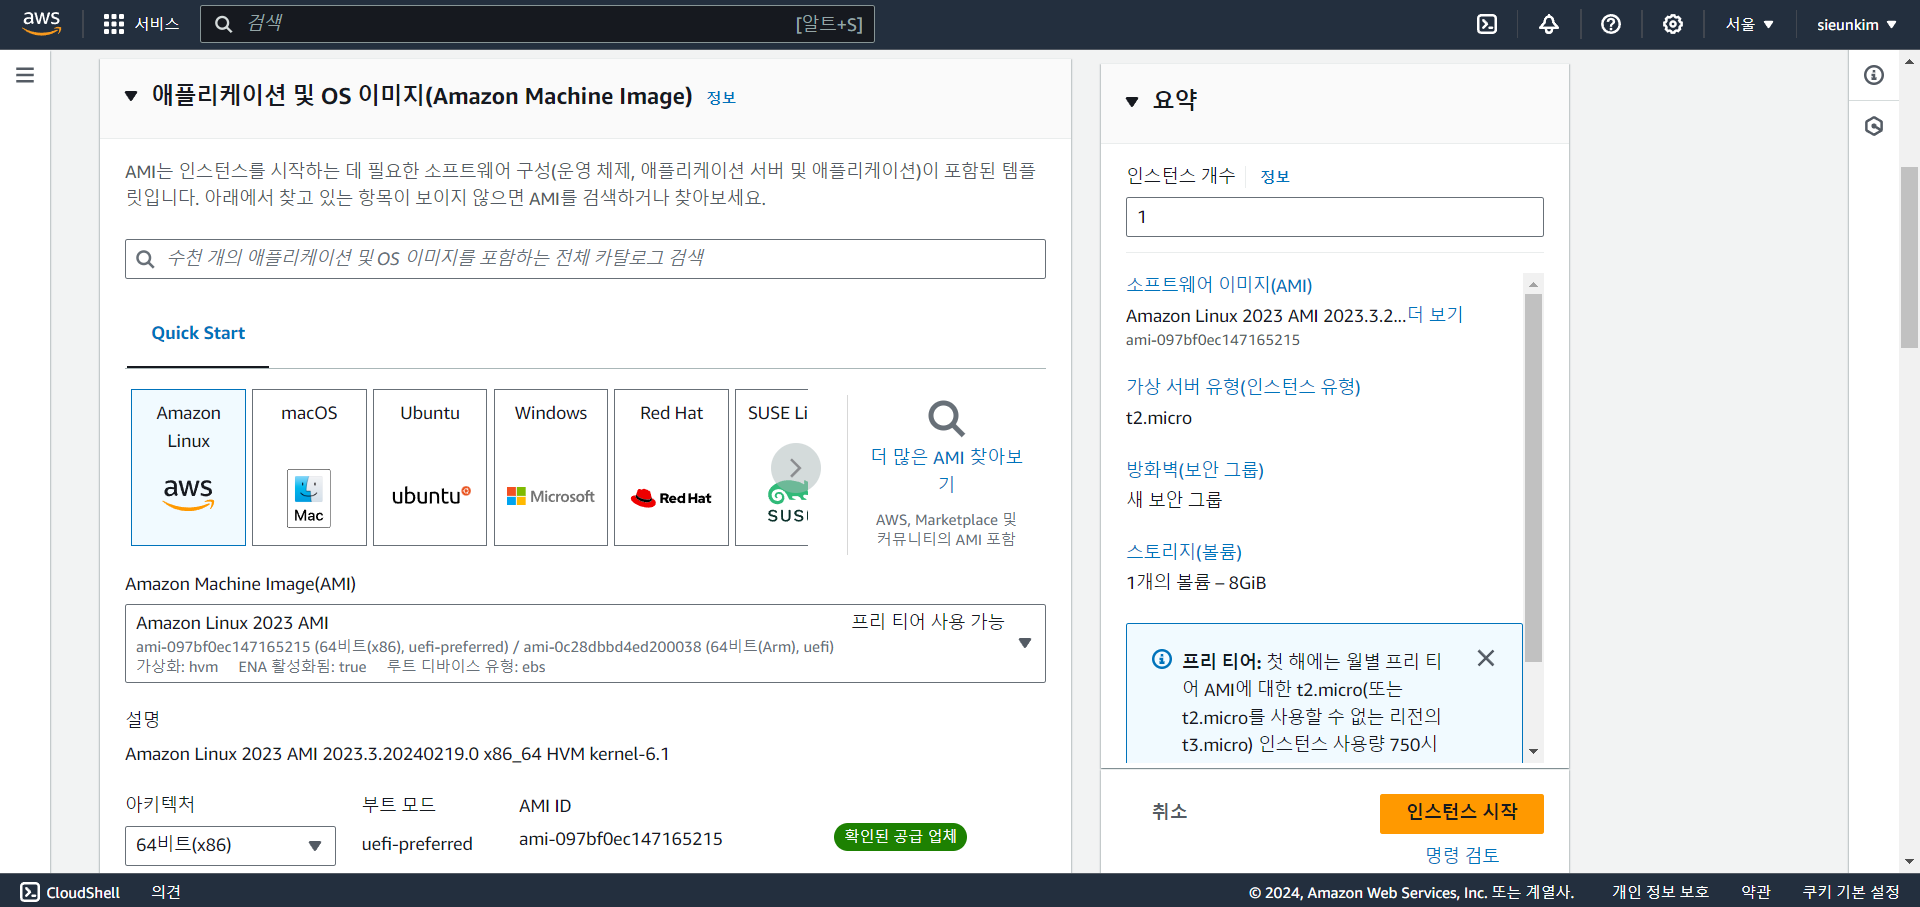Select the Red Hat OS tile
The image size is (1920, 907).
point(671,467)
